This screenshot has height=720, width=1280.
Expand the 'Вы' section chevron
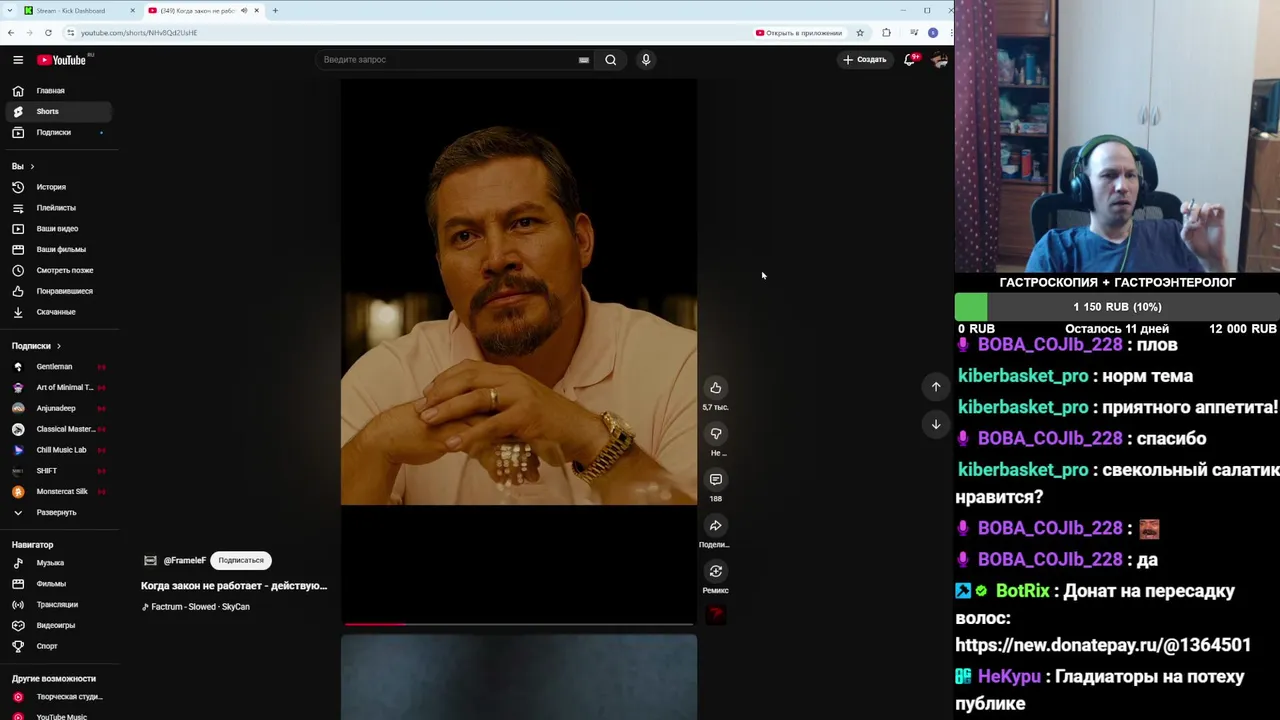tap(32, 166)
